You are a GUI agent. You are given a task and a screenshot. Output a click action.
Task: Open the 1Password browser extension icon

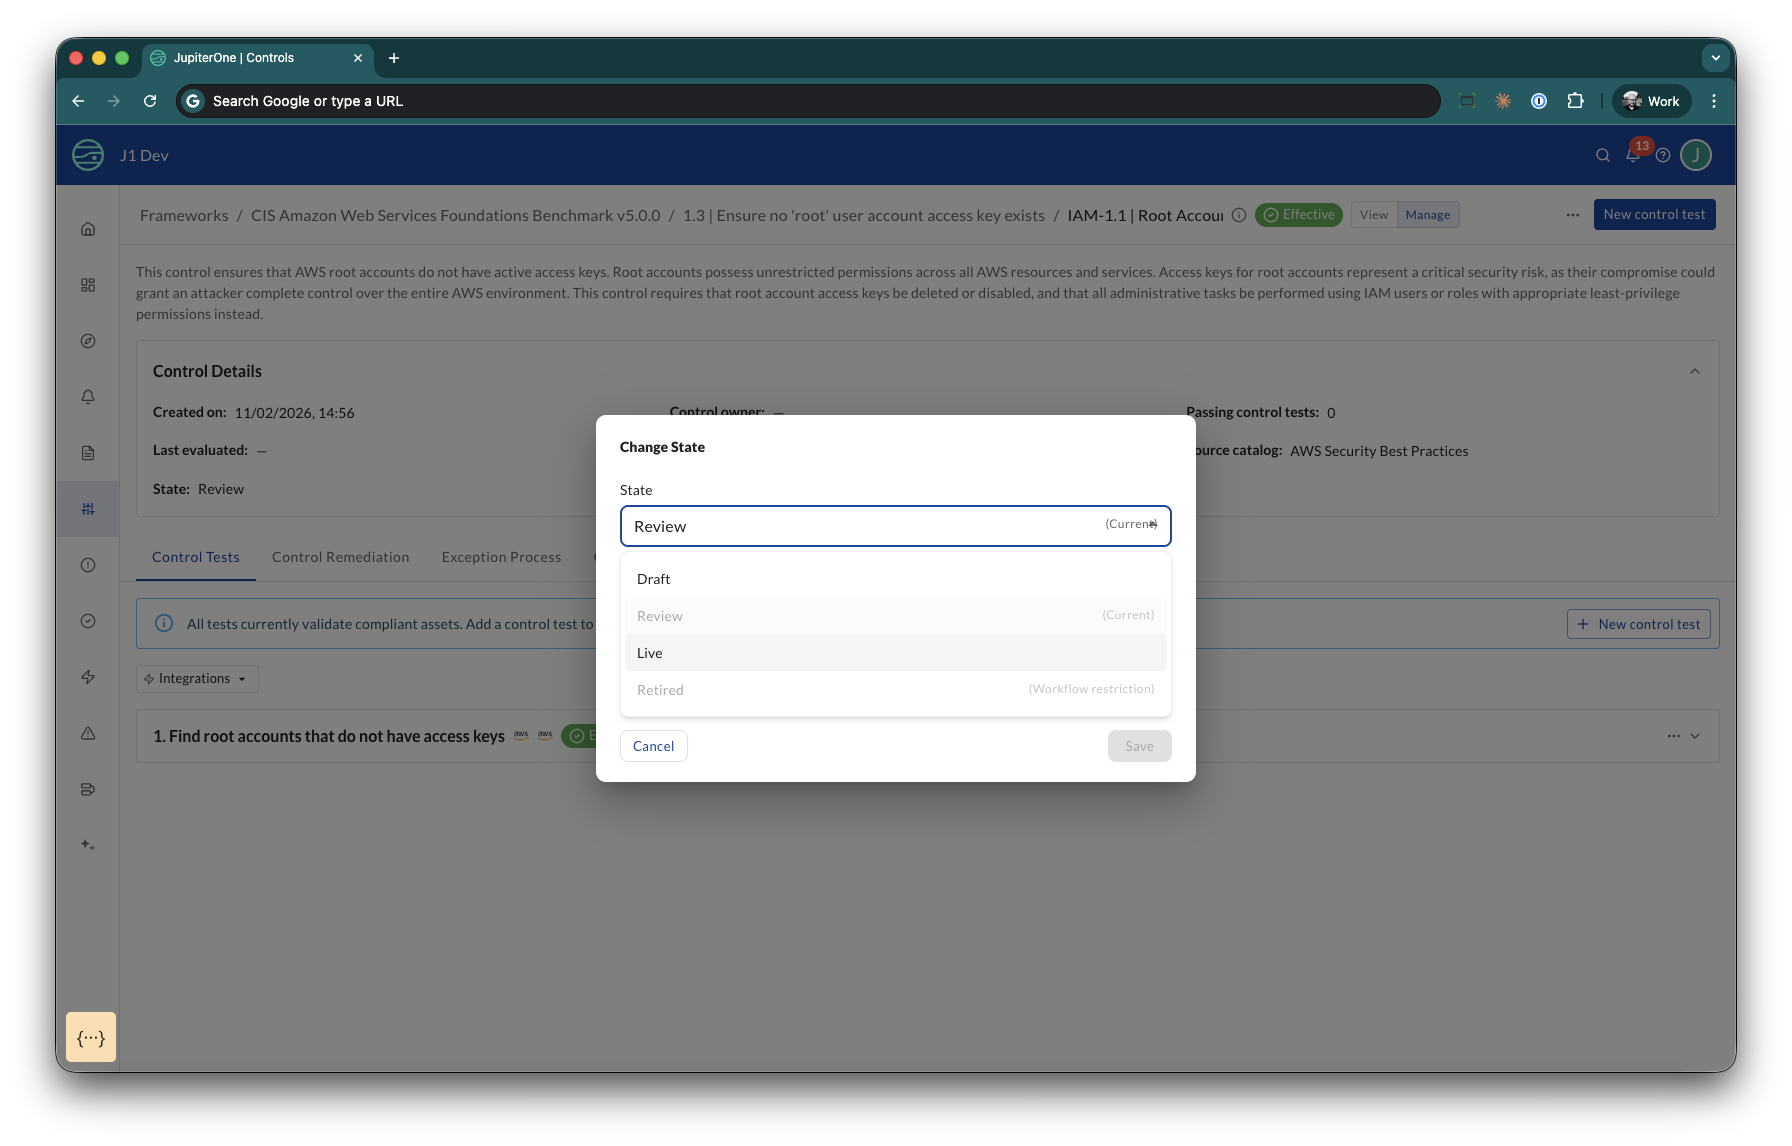1539,100
